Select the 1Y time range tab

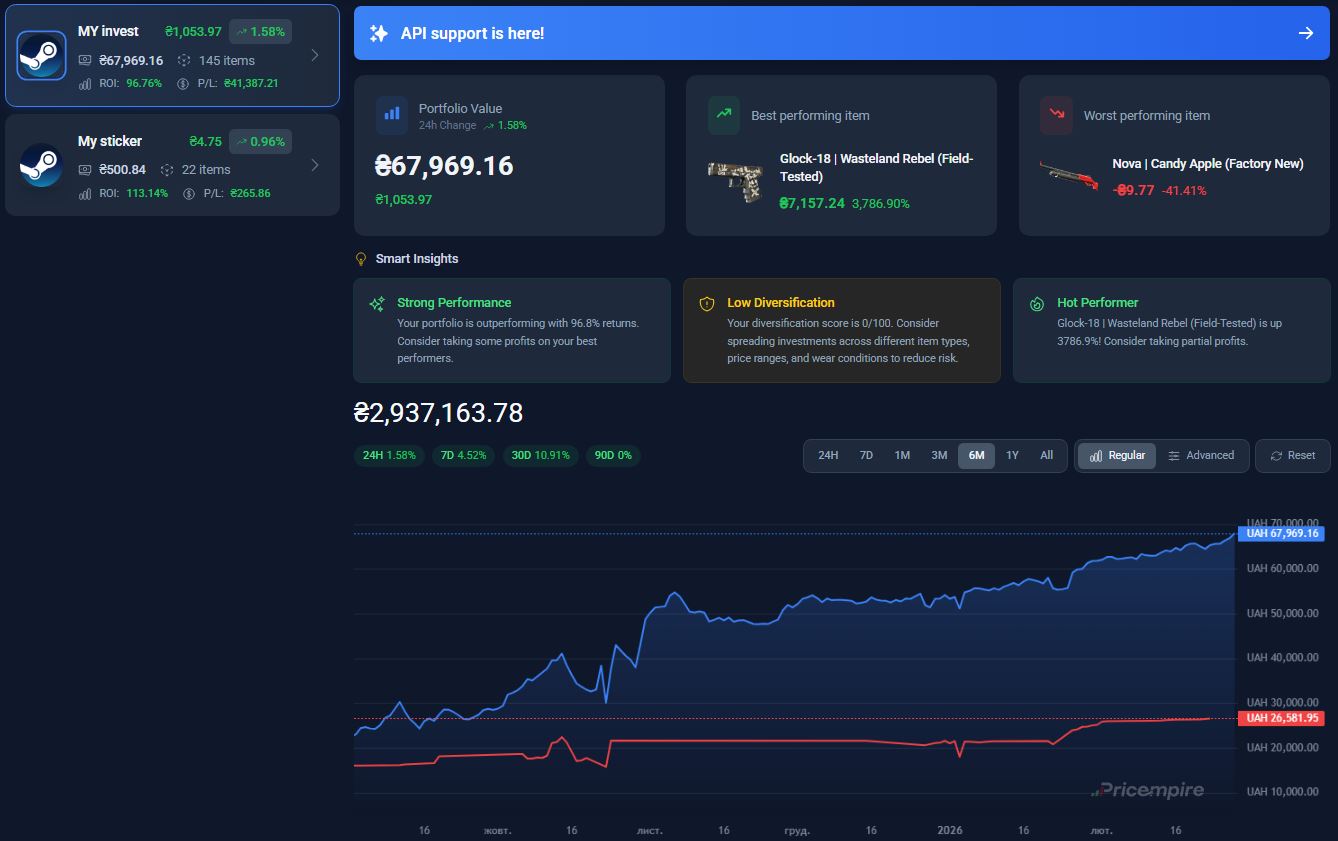click(x=1012, y=455)
